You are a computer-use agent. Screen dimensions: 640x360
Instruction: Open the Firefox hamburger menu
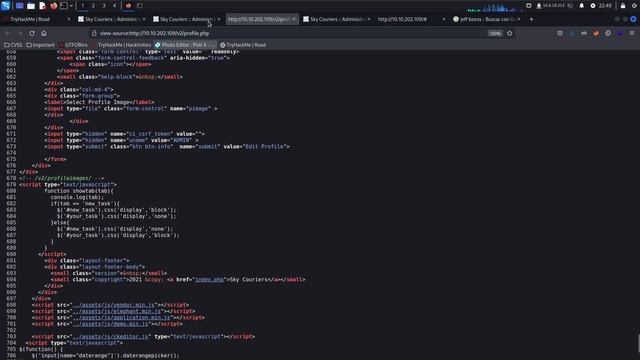point(632,33)
